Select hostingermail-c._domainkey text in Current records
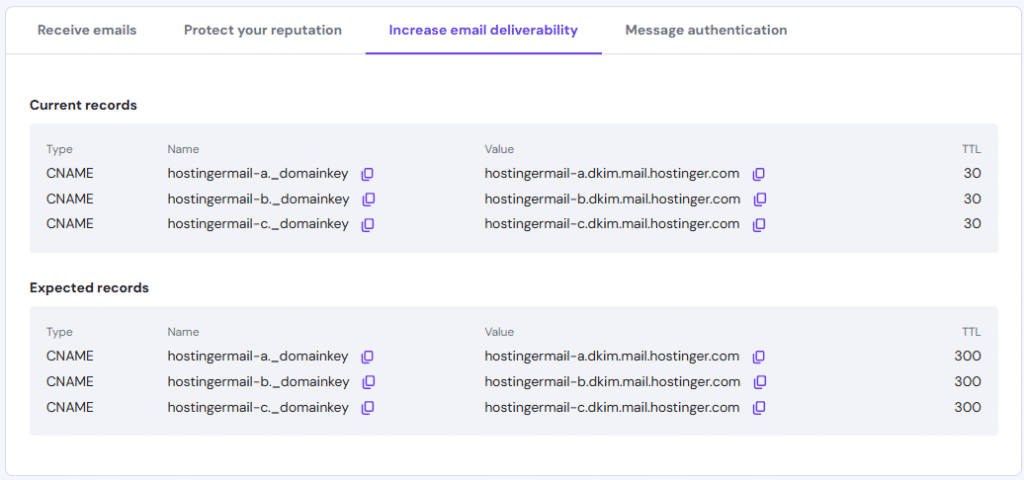 point(258,223)
